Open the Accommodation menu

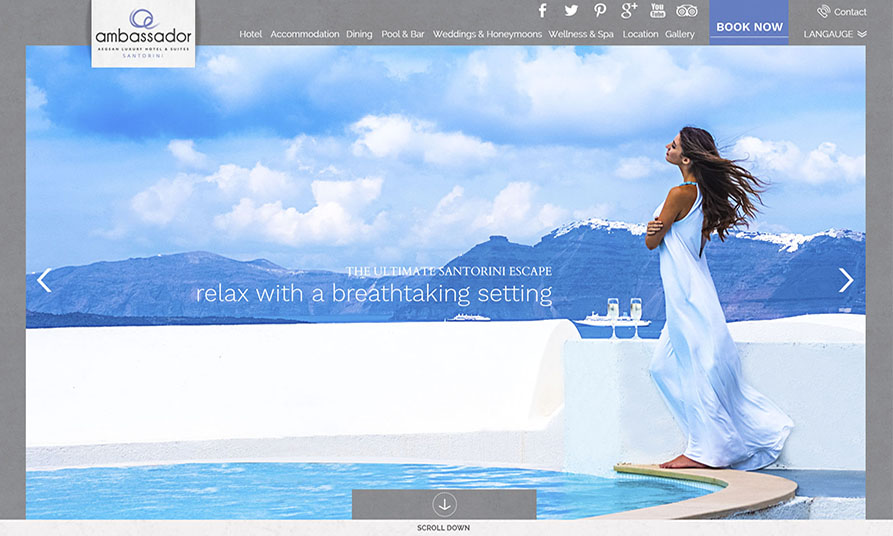[x=304, y=34]
